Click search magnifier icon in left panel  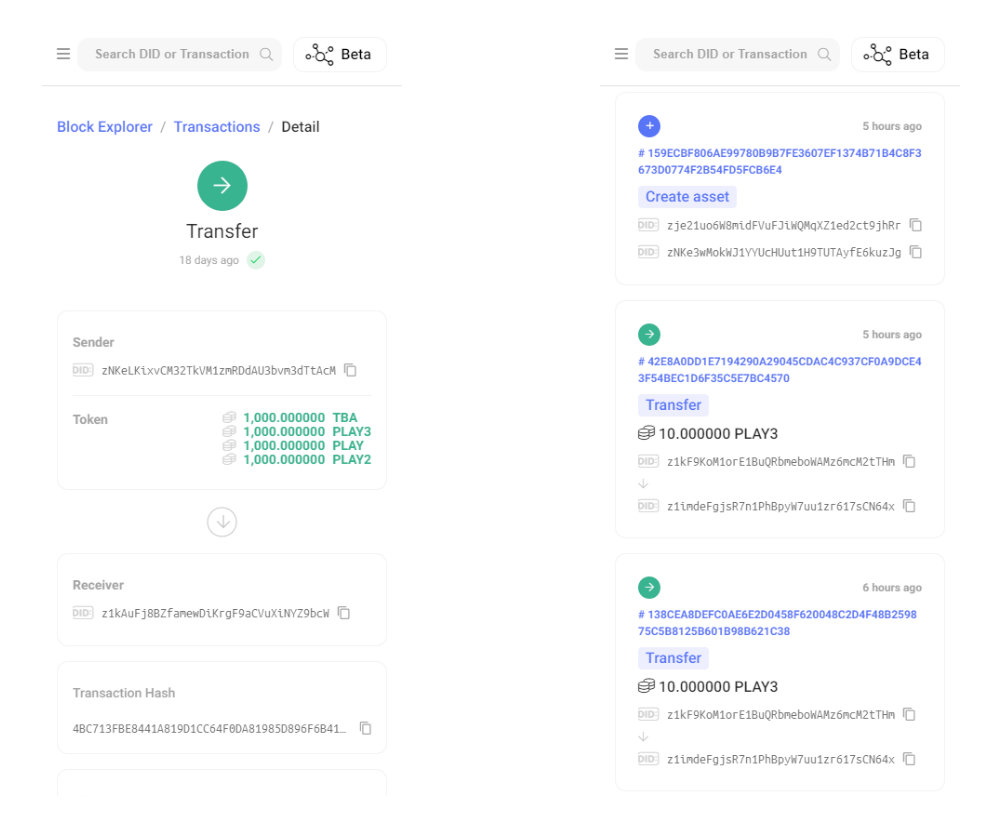pyautogui.click(x=266, y=54)
